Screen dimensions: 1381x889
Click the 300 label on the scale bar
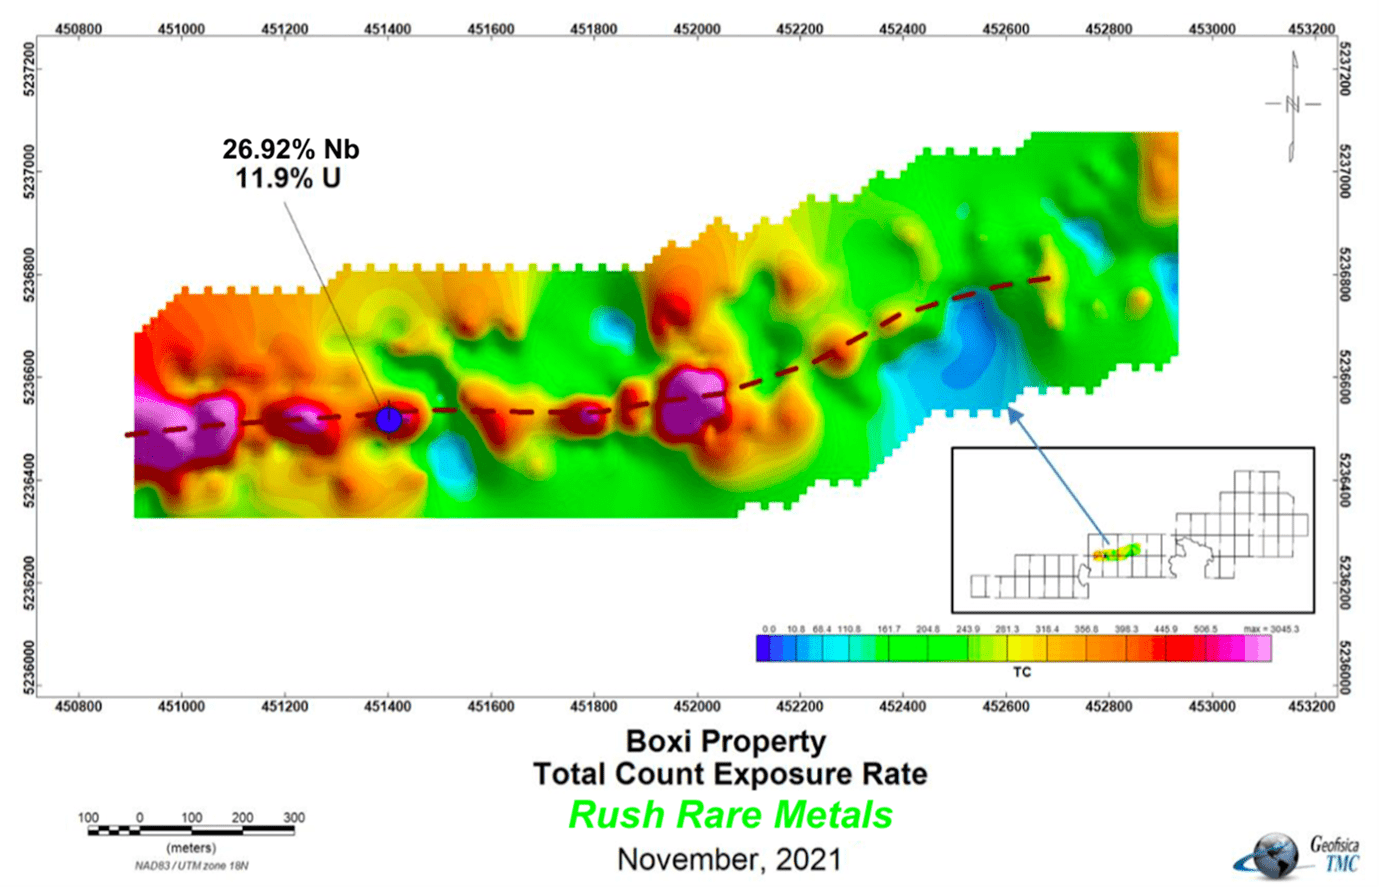pos(294,818)
